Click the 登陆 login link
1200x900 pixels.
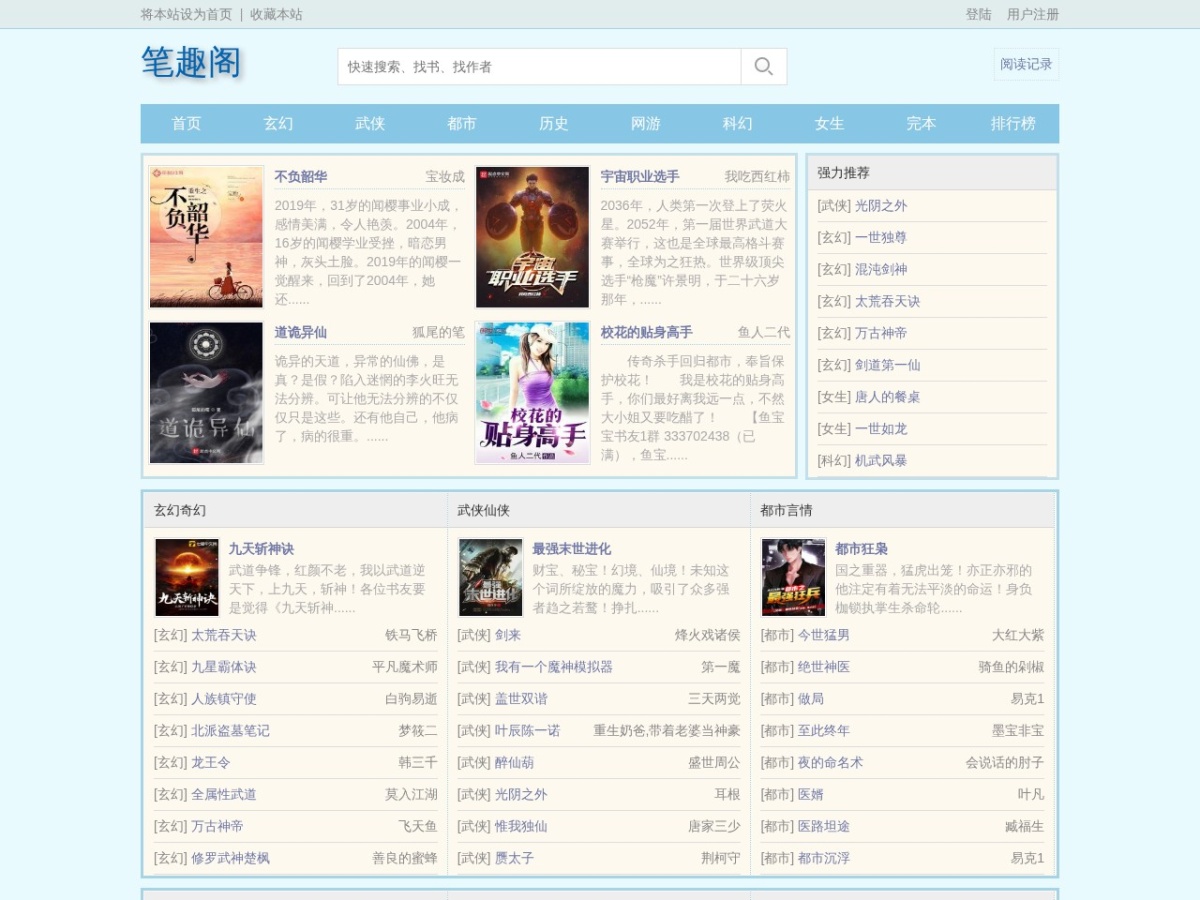[978, 14]
